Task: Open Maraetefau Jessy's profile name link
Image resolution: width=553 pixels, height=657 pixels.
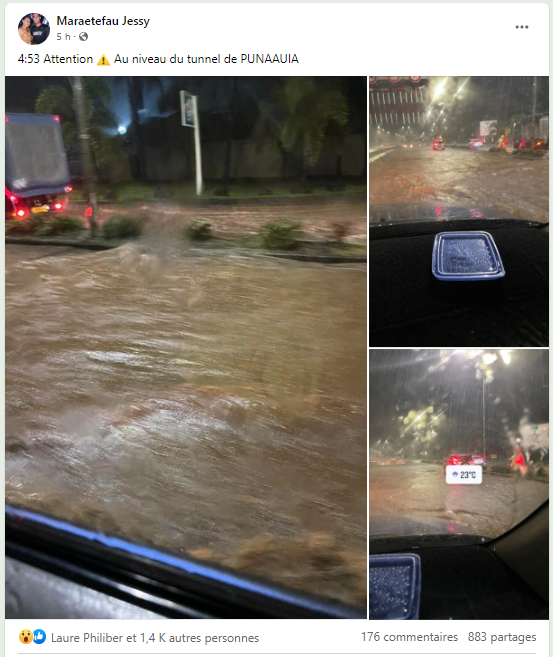Action: click(103, 21)
